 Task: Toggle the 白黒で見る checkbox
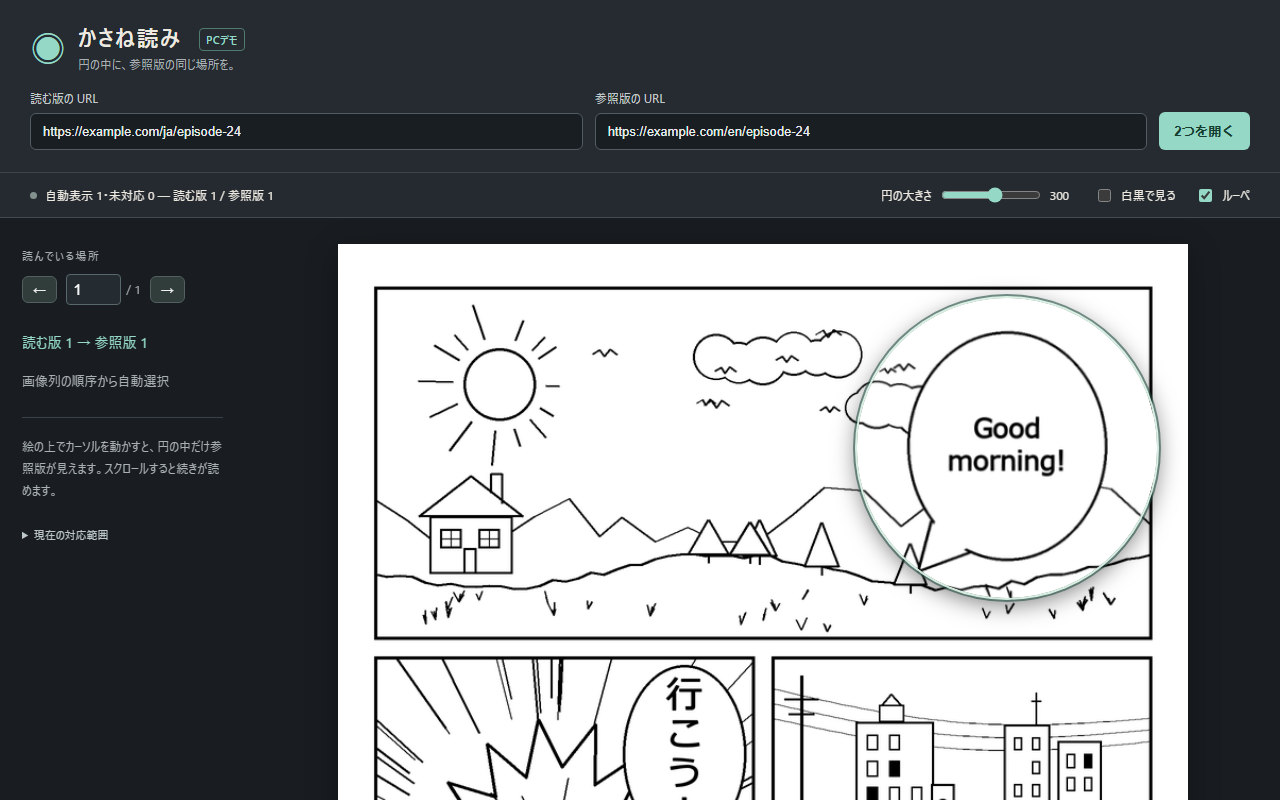(1105, 196)
